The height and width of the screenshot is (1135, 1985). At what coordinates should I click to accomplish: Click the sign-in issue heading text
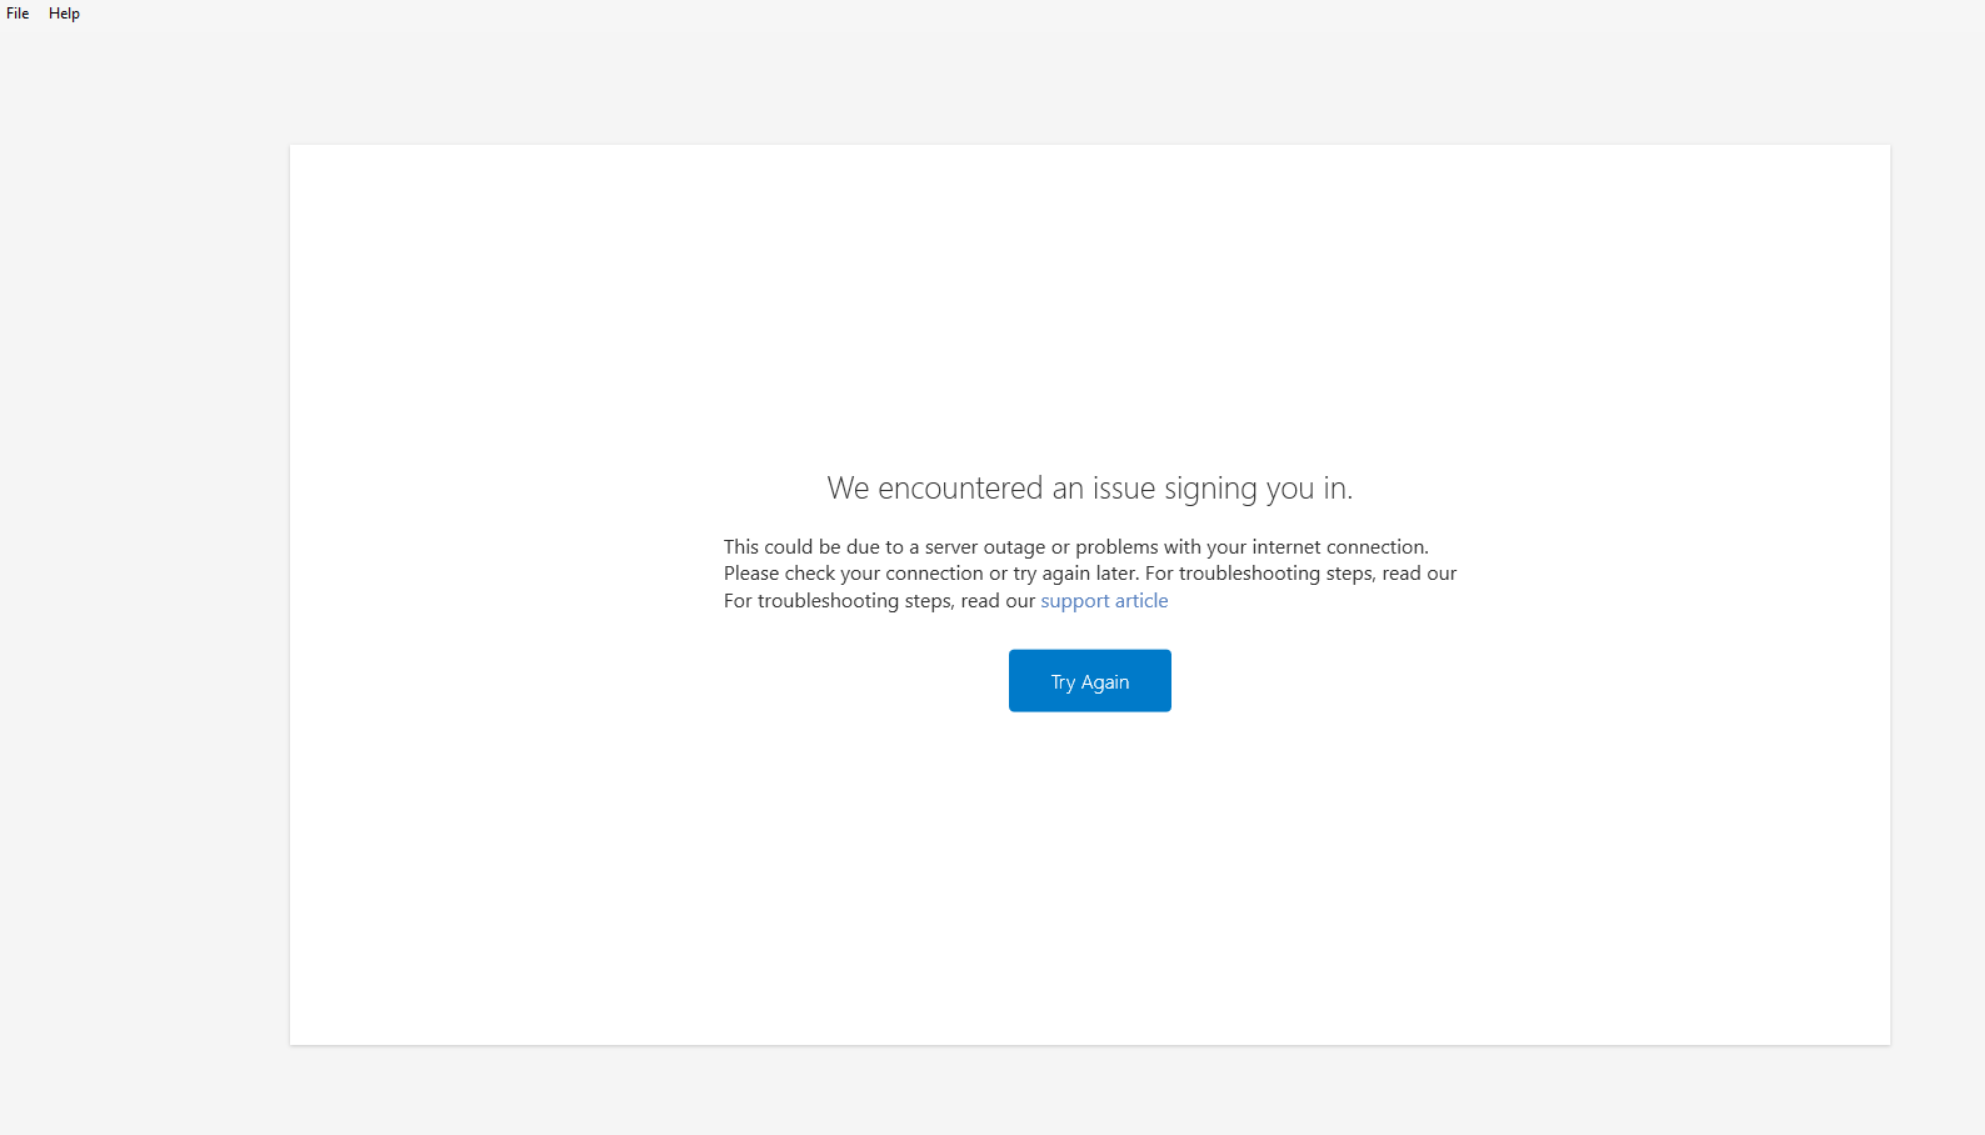1089,488
